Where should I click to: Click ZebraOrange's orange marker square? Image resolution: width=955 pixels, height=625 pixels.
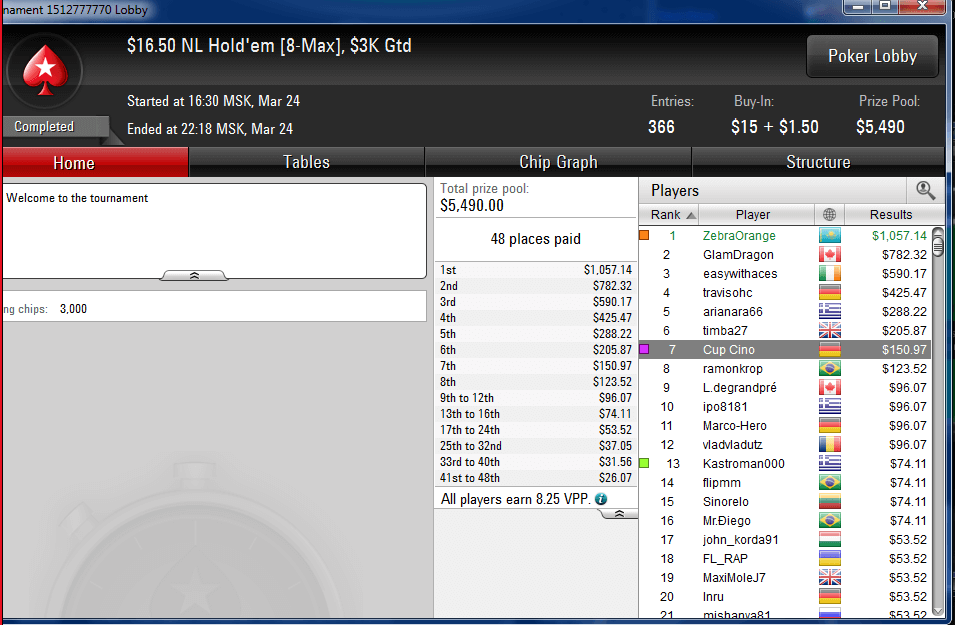pyautogui.click(x=644, y=235)
